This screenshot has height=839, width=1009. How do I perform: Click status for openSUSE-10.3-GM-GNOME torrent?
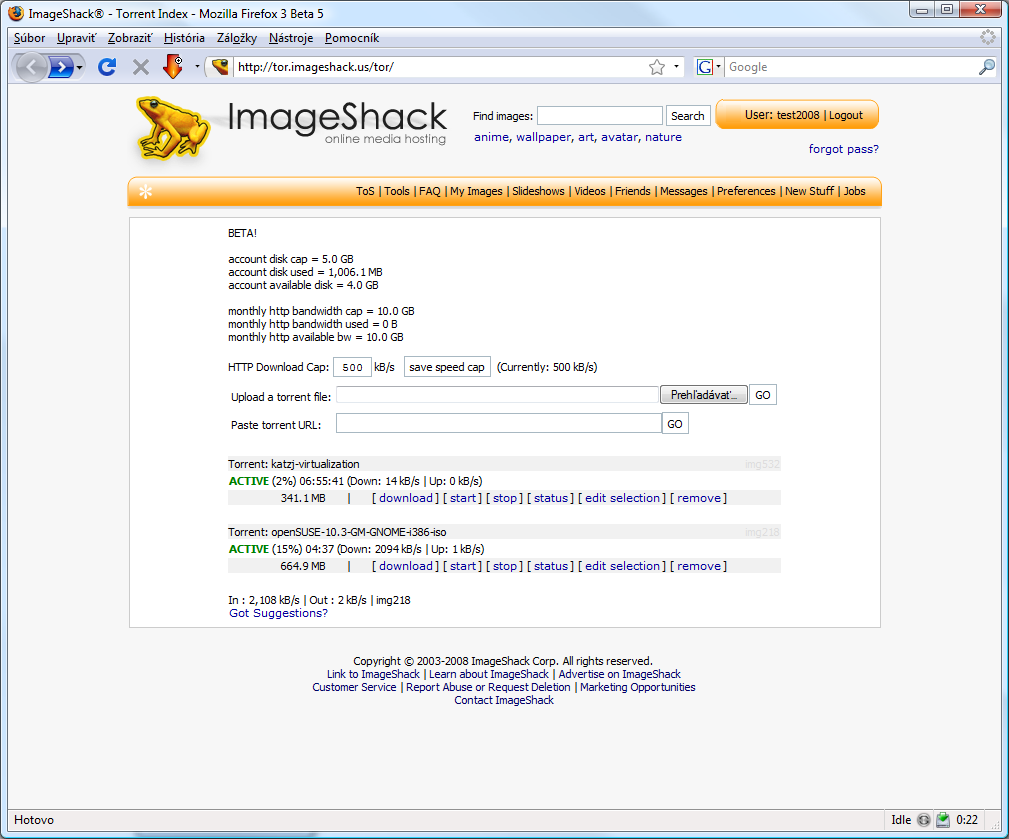click(551, 566)
